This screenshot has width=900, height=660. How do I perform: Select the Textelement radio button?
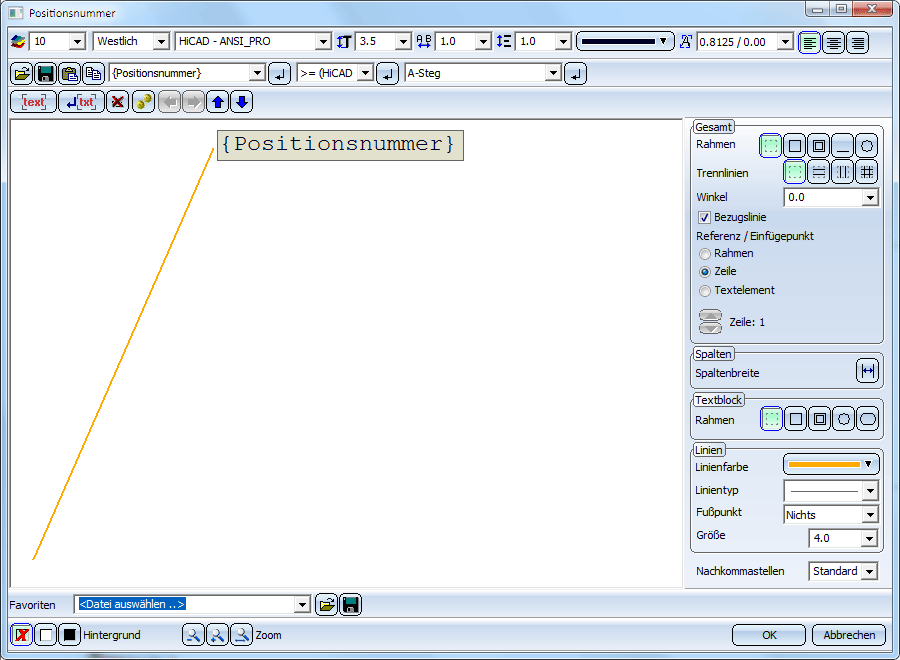(x=705, y=291)
